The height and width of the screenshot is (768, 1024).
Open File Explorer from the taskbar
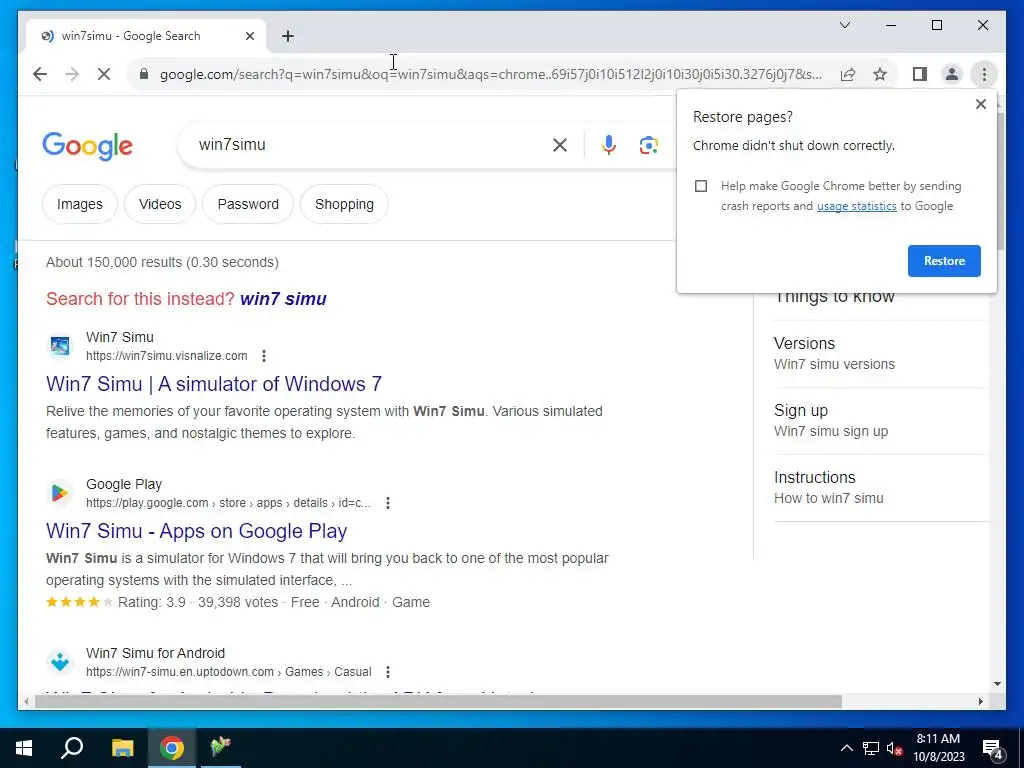point(122,748)
